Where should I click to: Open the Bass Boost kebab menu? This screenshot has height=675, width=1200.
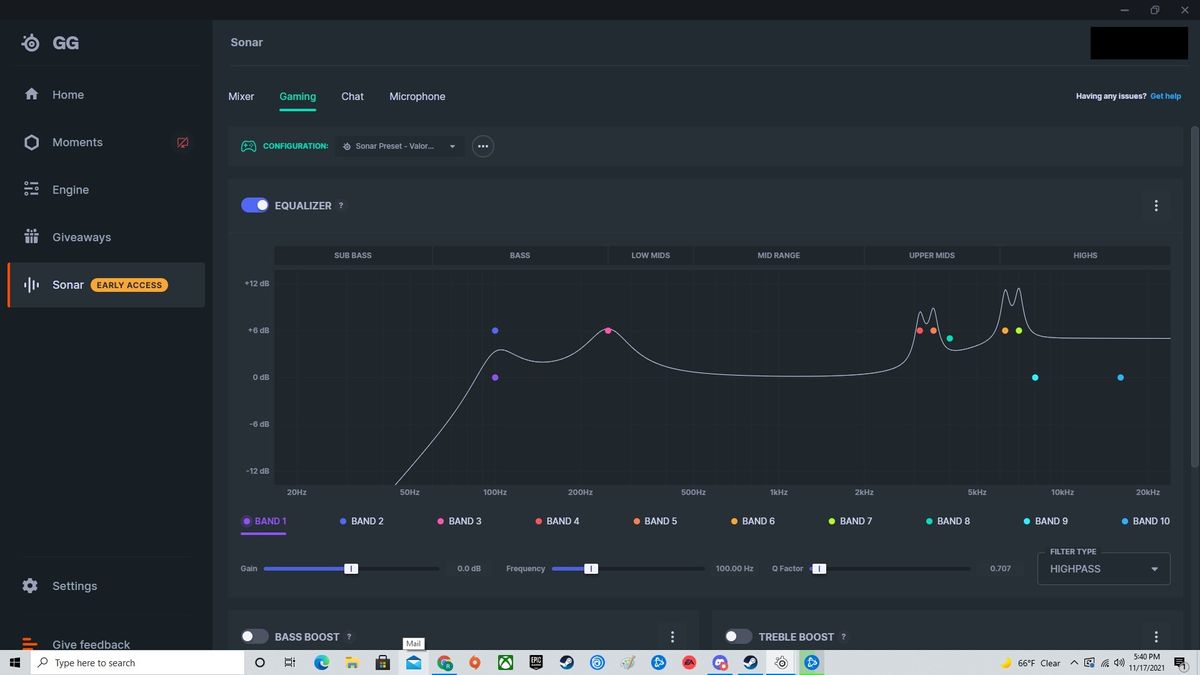672,637
